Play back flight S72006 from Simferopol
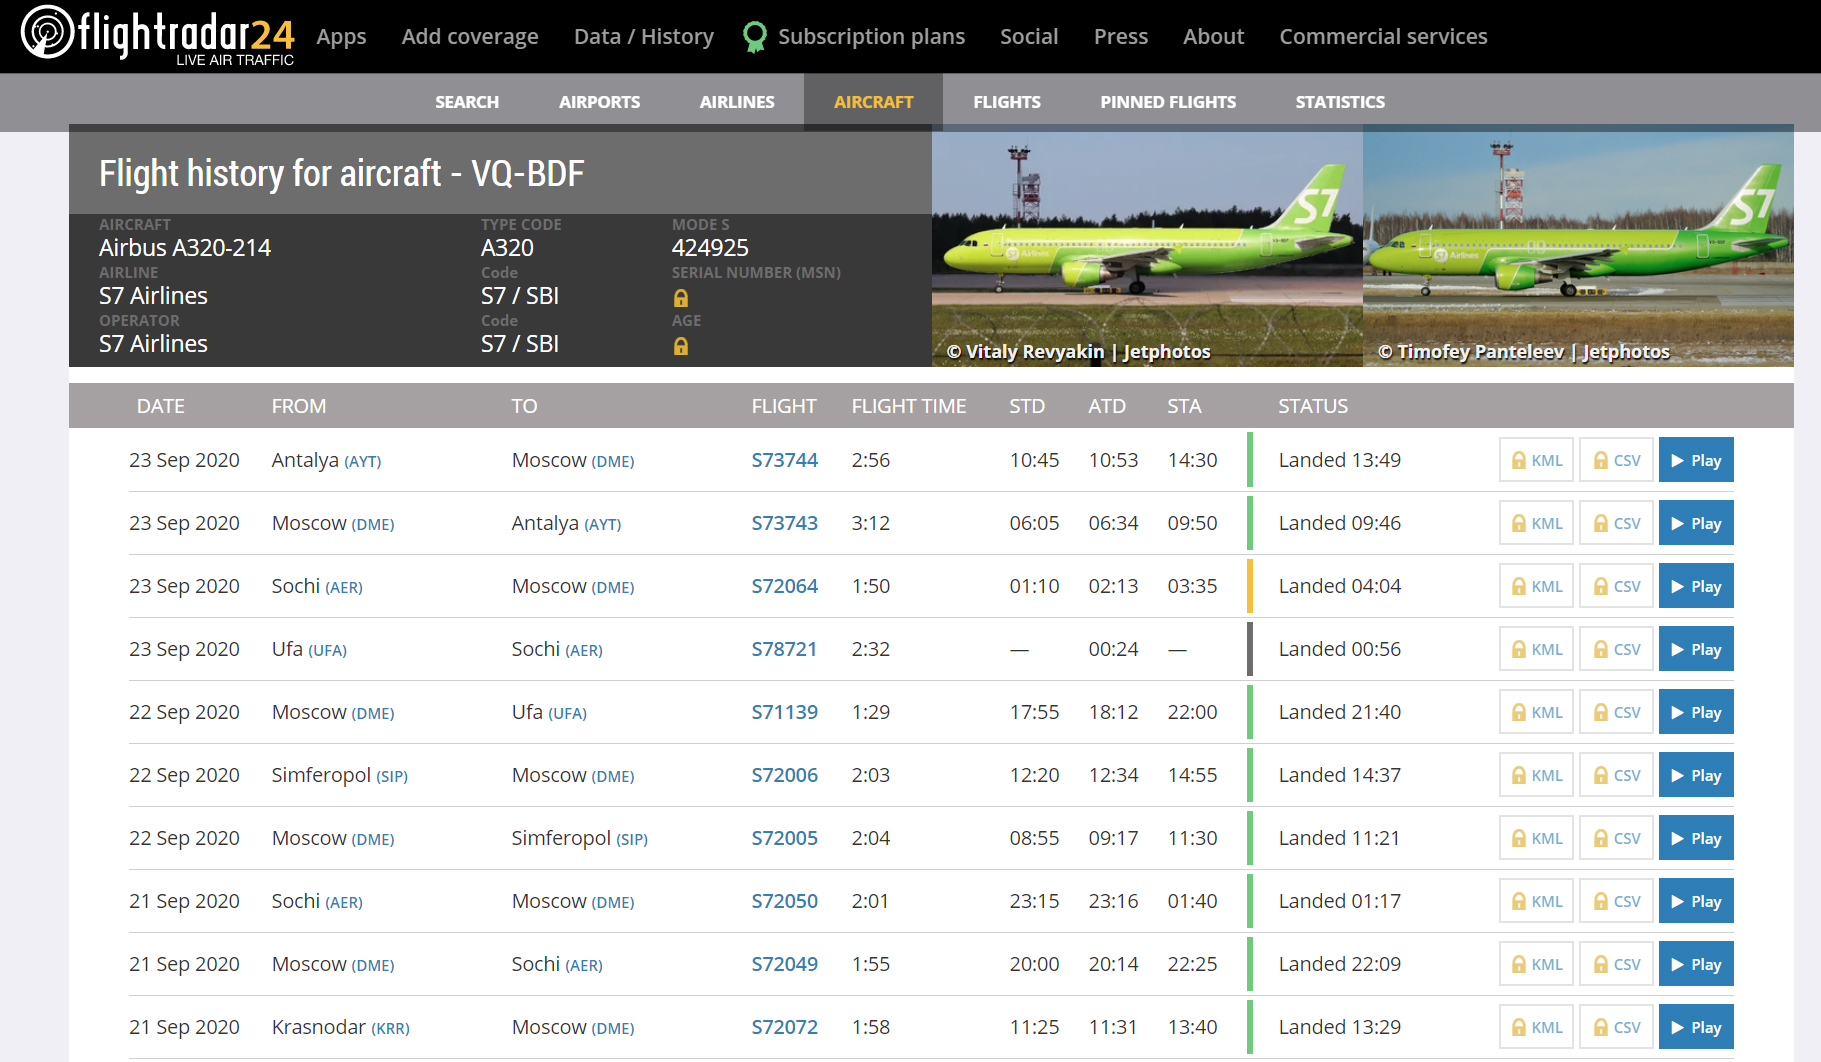Viewport: 1821px width, 1062px height. coord(1695,775)
